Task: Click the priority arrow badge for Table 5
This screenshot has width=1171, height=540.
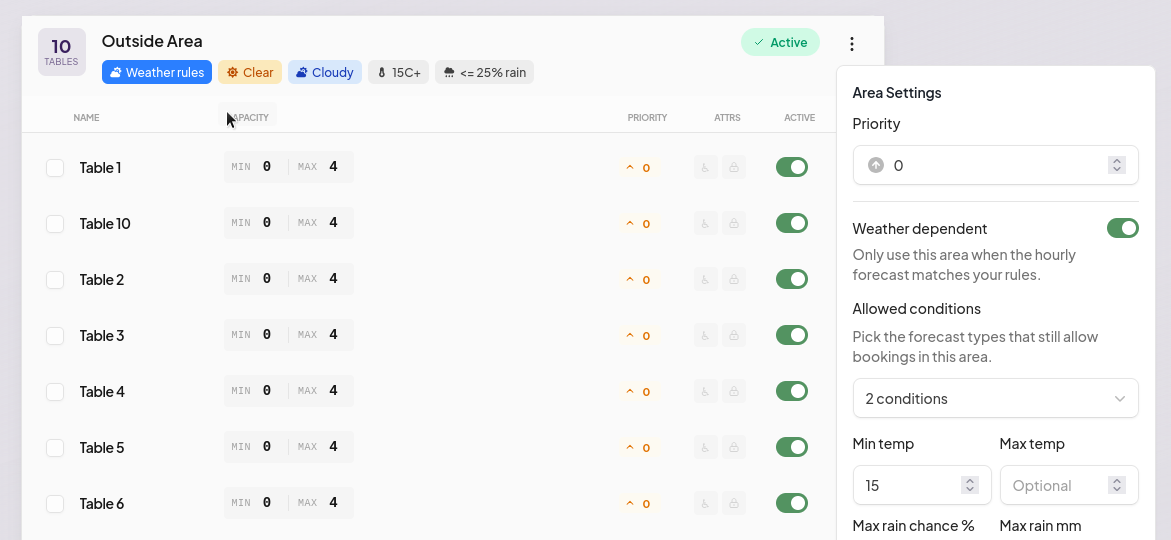Action: [638, 448]
